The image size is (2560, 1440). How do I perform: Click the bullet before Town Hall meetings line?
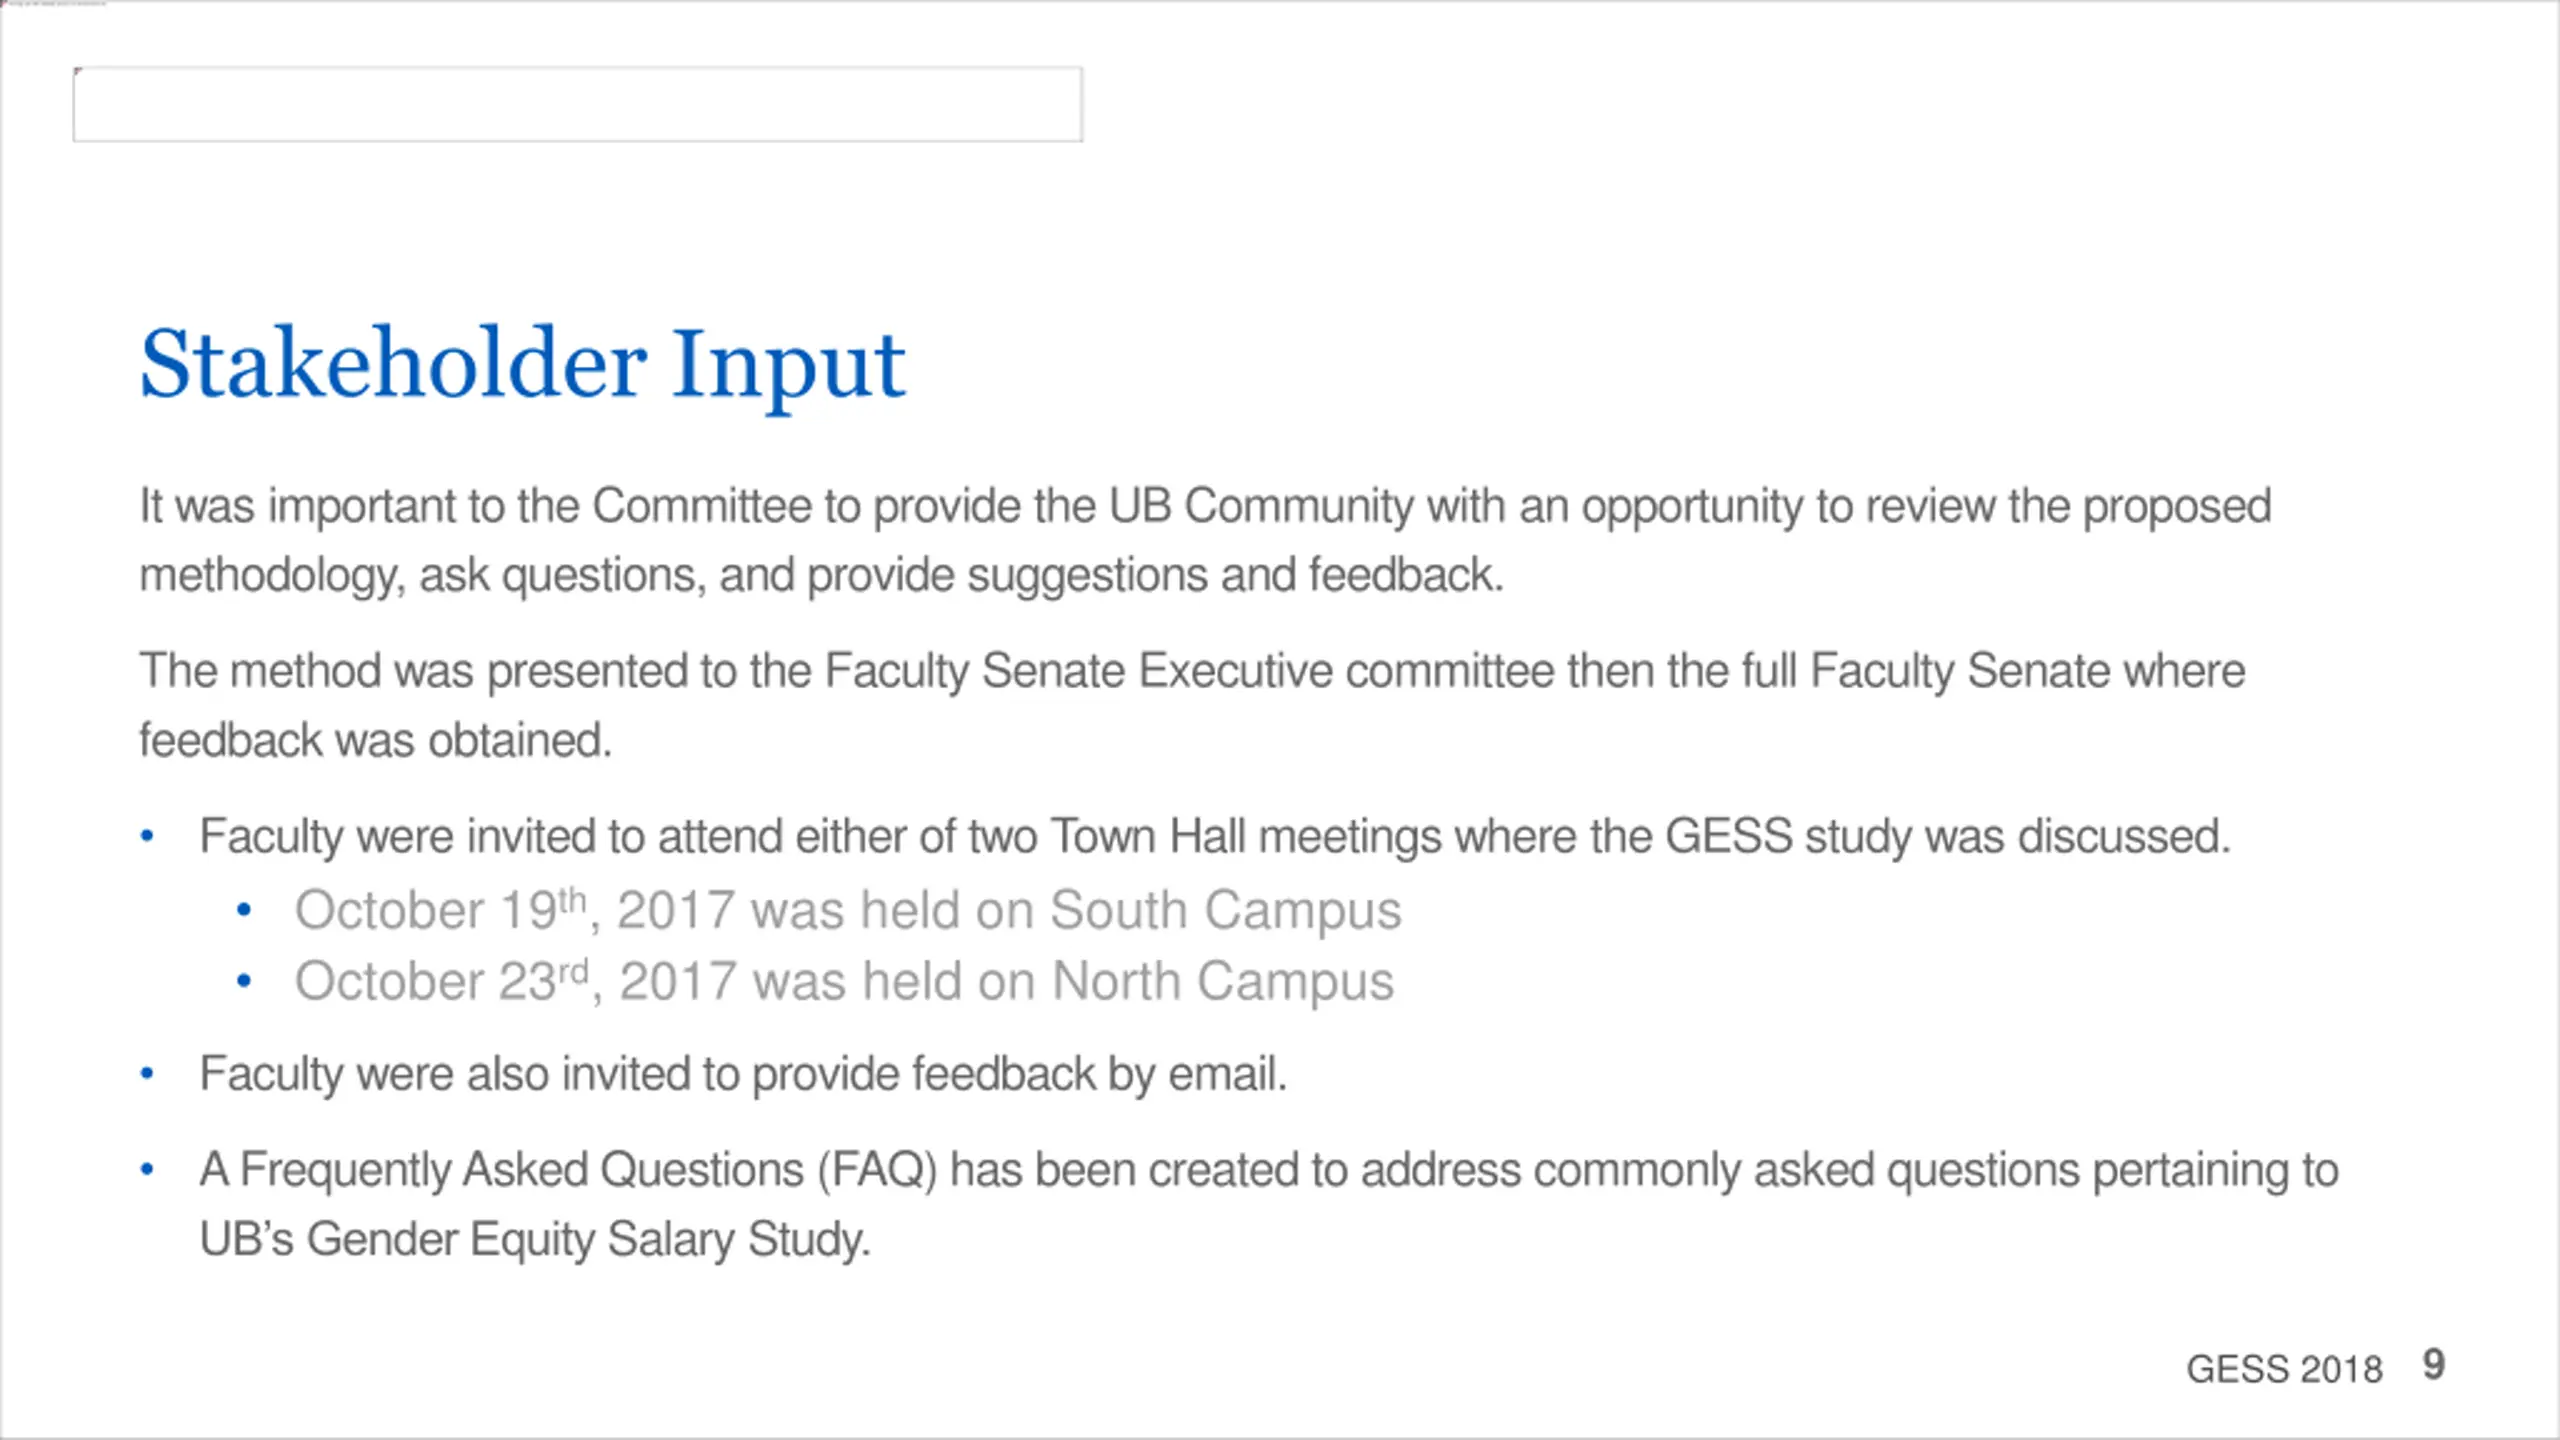point(147,836)
